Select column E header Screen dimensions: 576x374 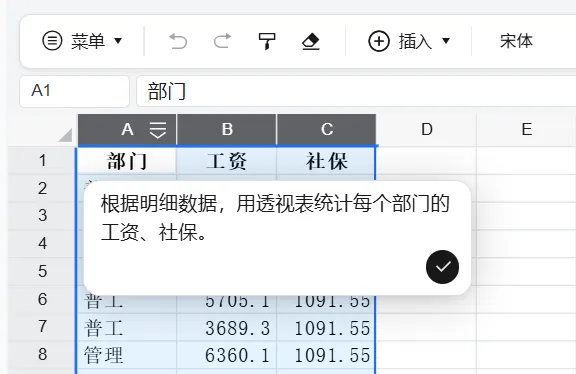(527, 130)
